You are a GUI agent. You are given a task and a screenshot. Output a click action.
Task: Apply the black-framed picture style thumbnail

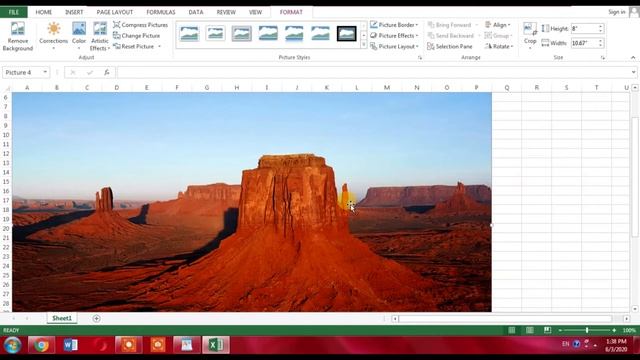point(346,33)
